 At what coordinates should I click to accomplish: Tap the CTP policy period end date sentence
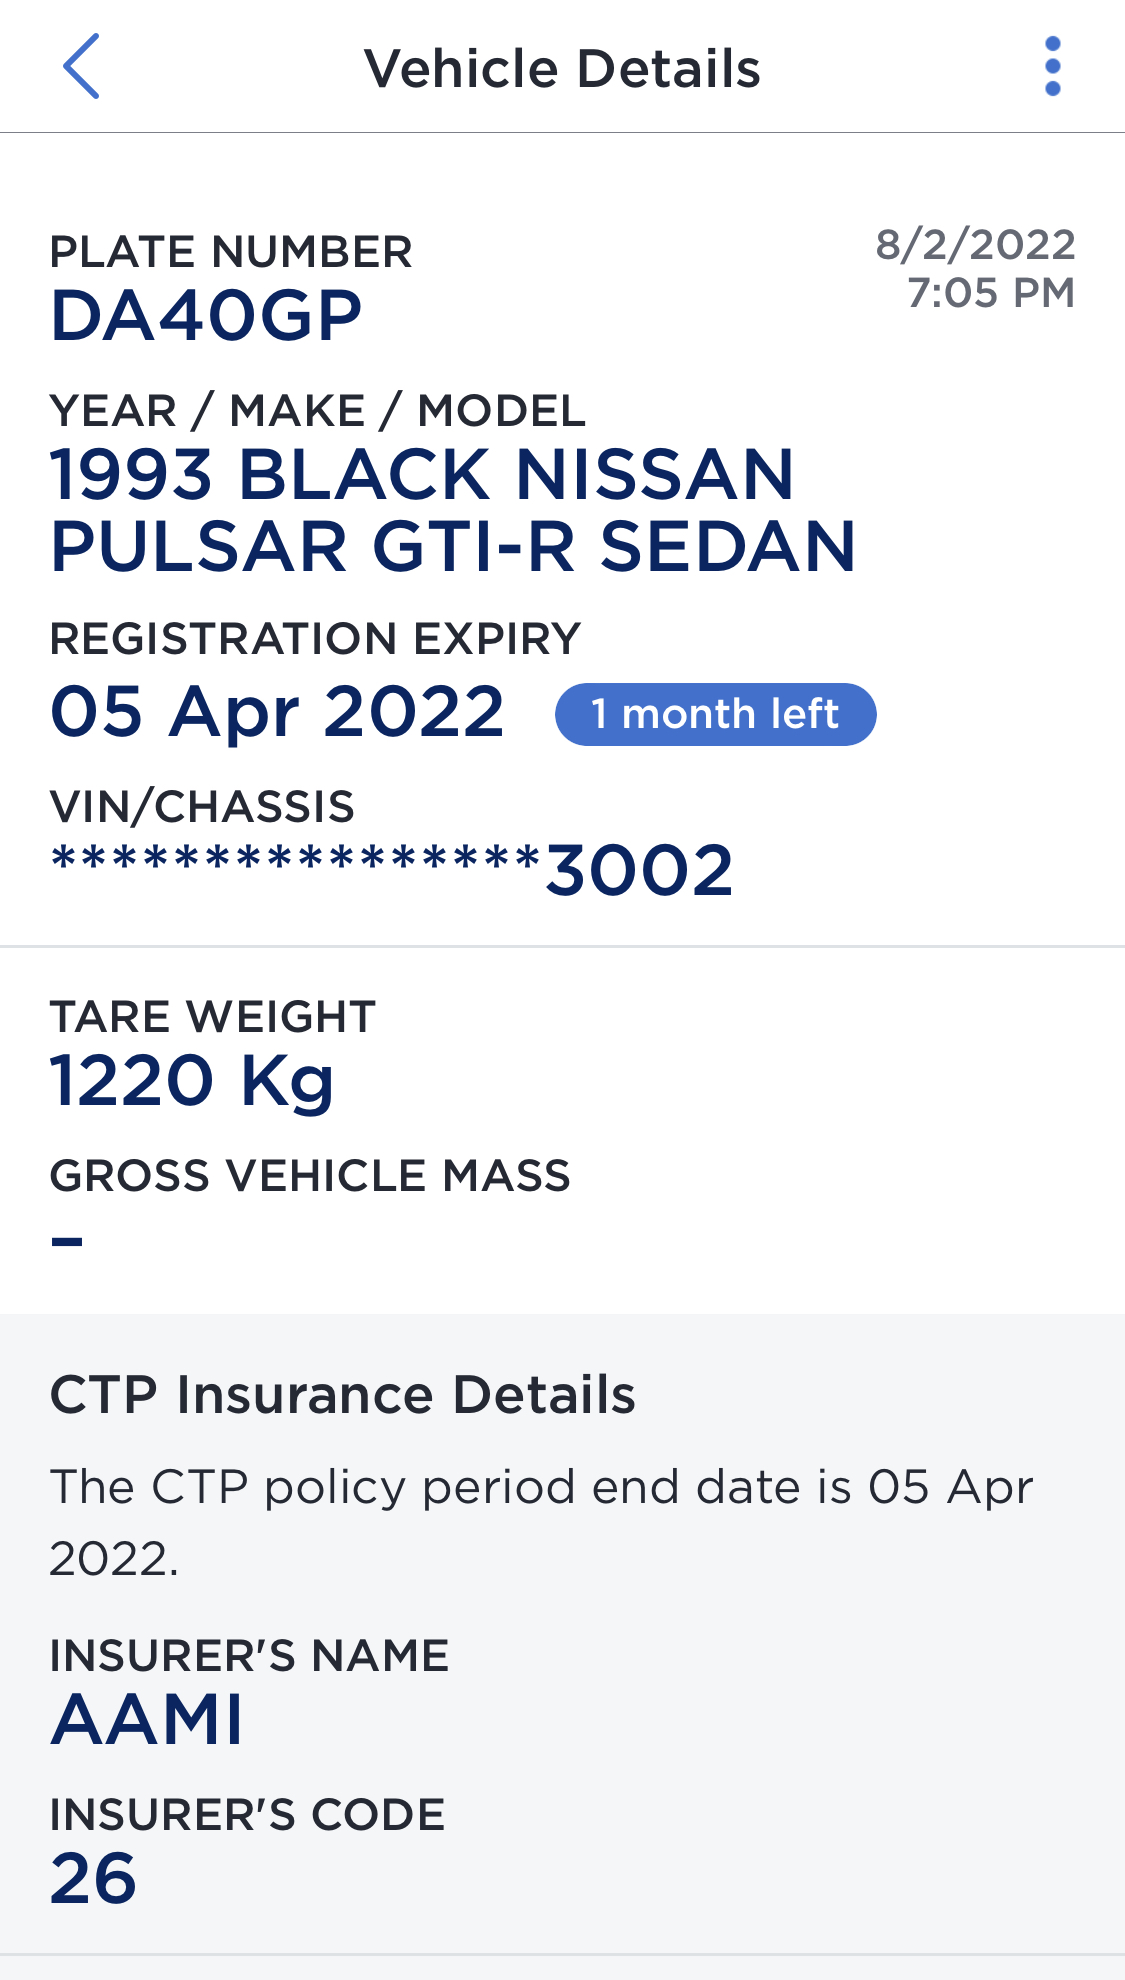[x=540, y=1522]
